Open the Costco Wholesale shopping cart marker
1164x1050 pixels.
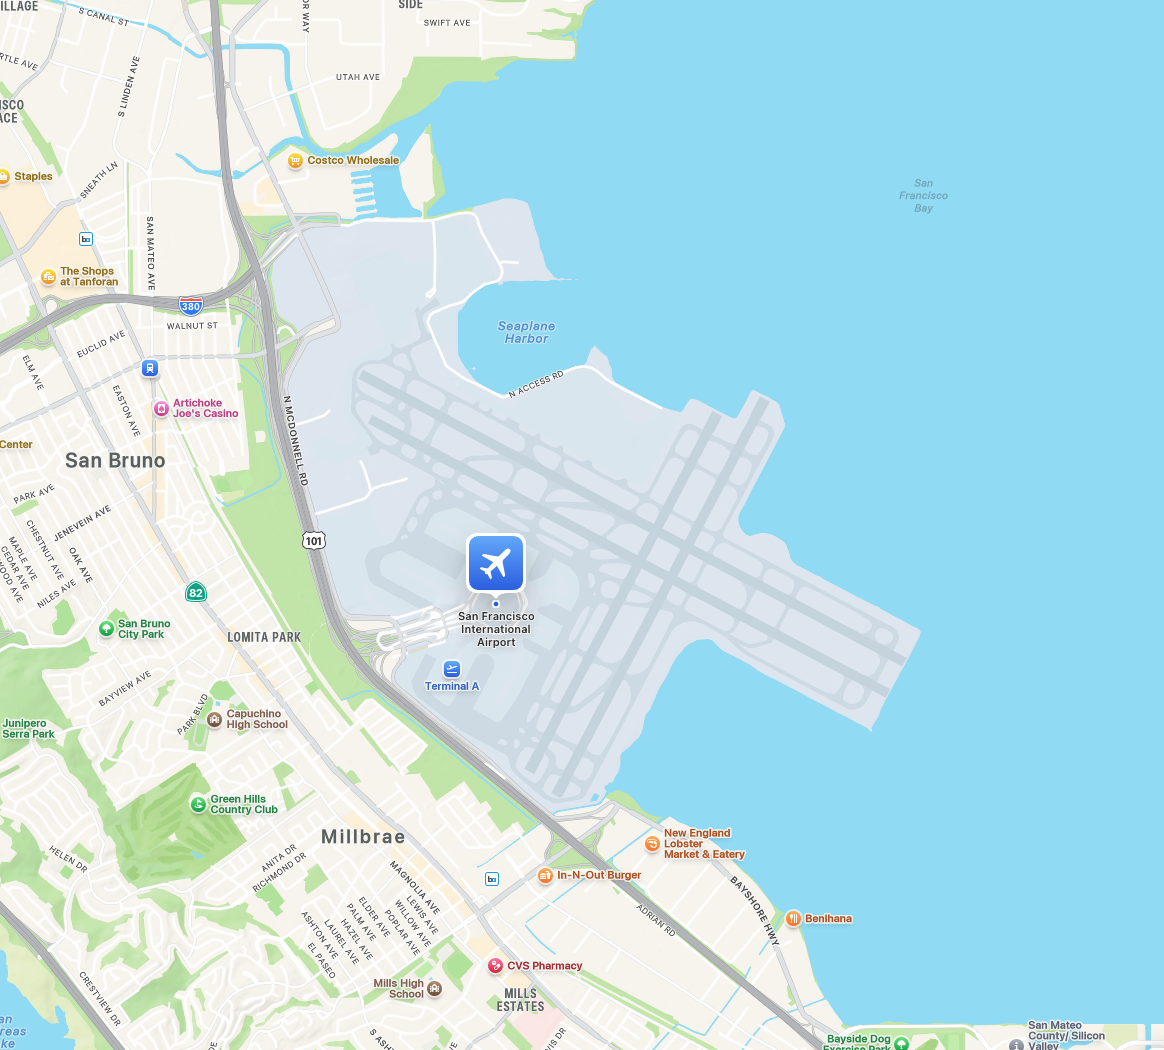(295, 160)
